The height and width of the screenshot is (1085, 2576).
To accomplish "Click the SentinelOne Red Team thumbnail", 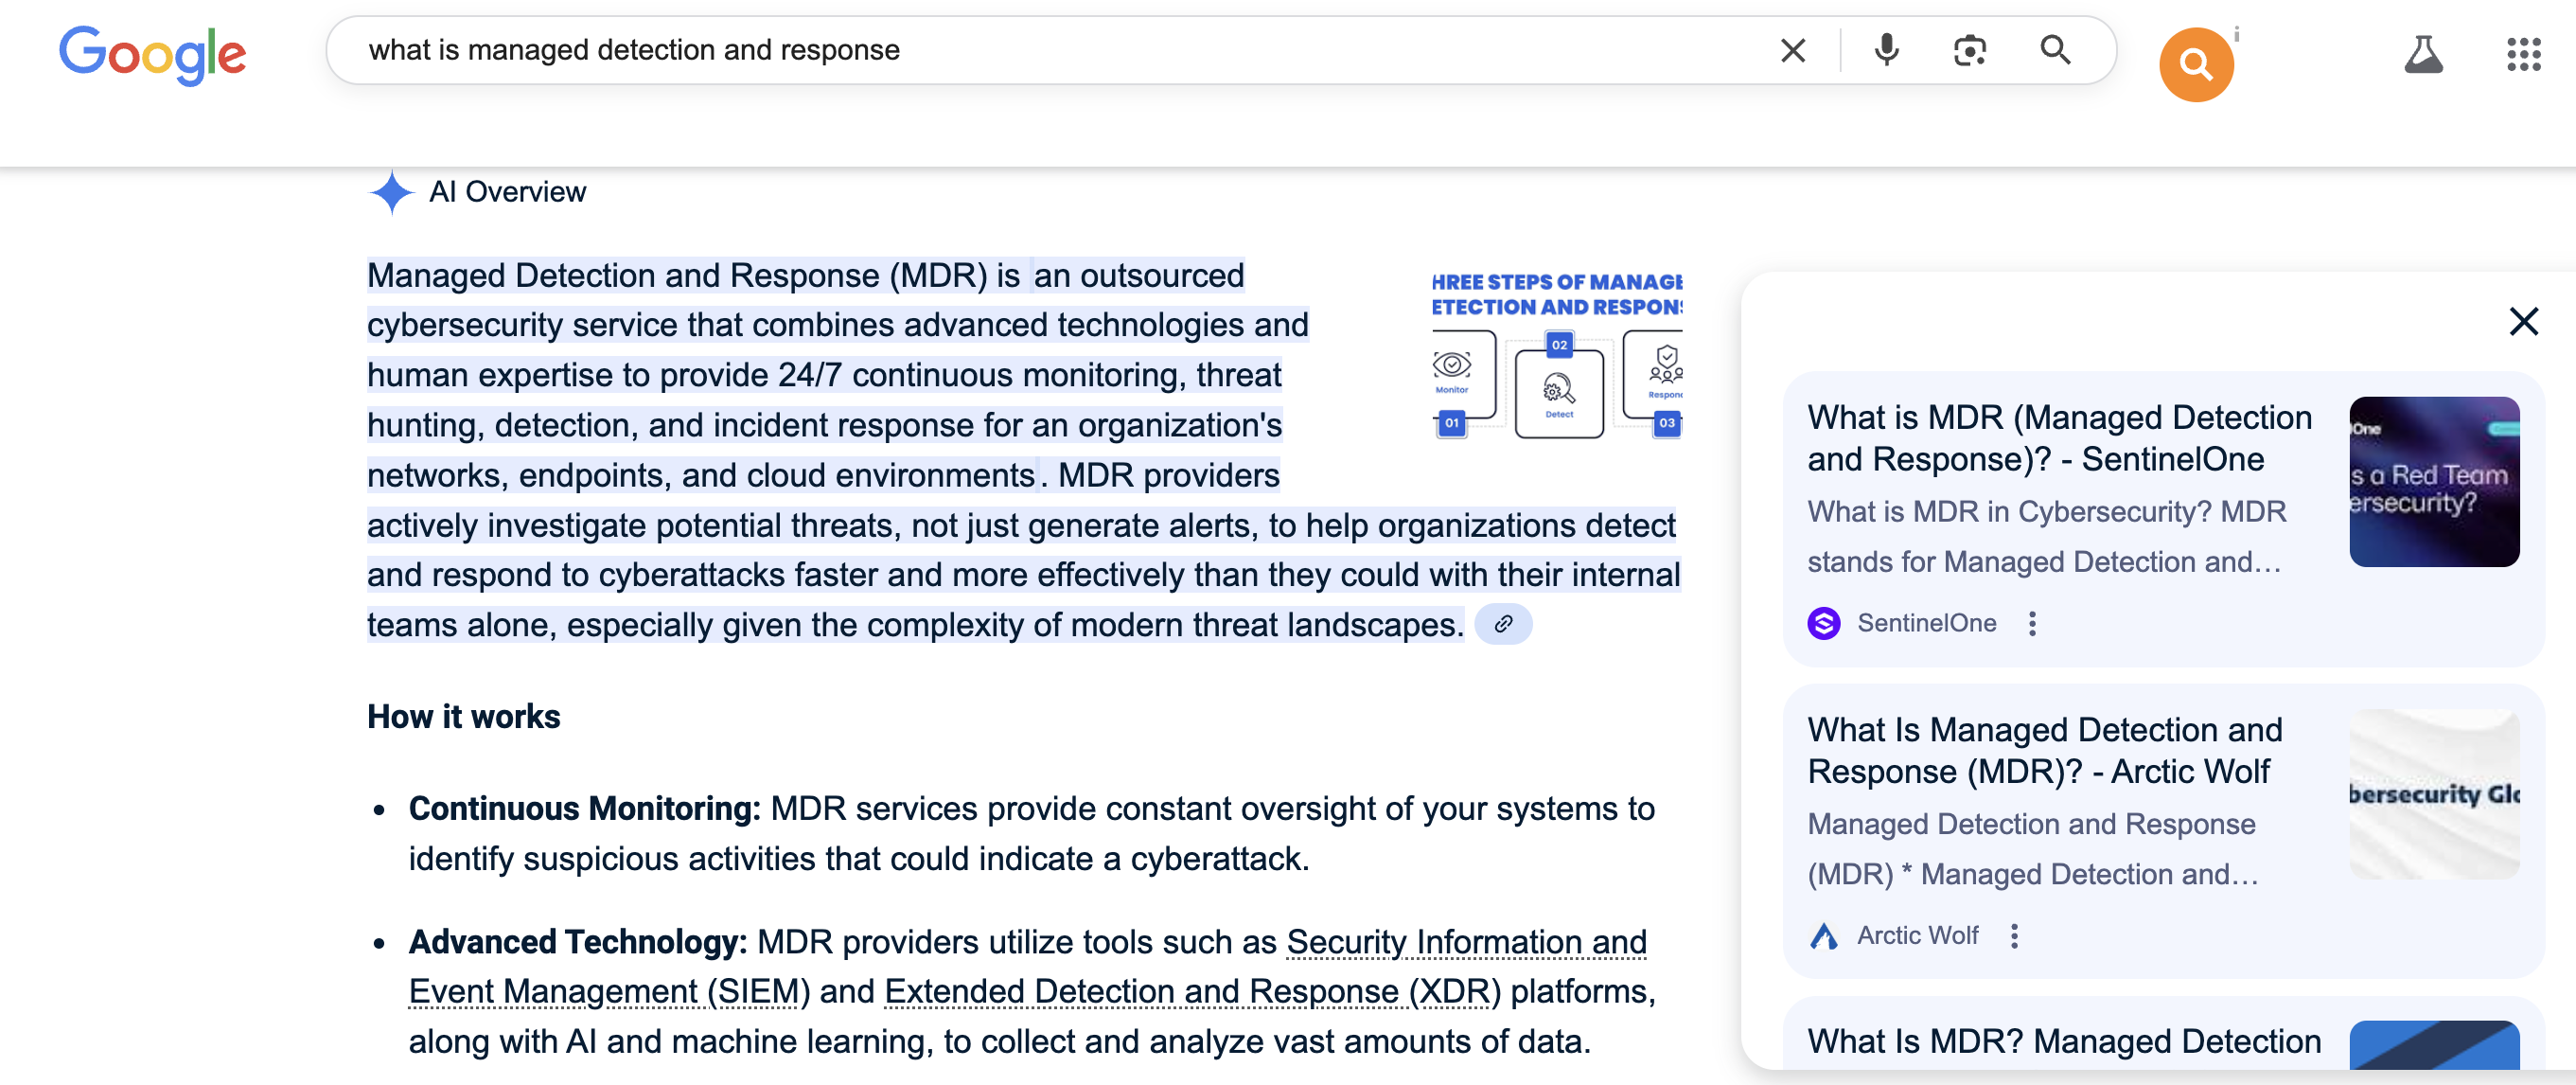I will click(2433, 482).
